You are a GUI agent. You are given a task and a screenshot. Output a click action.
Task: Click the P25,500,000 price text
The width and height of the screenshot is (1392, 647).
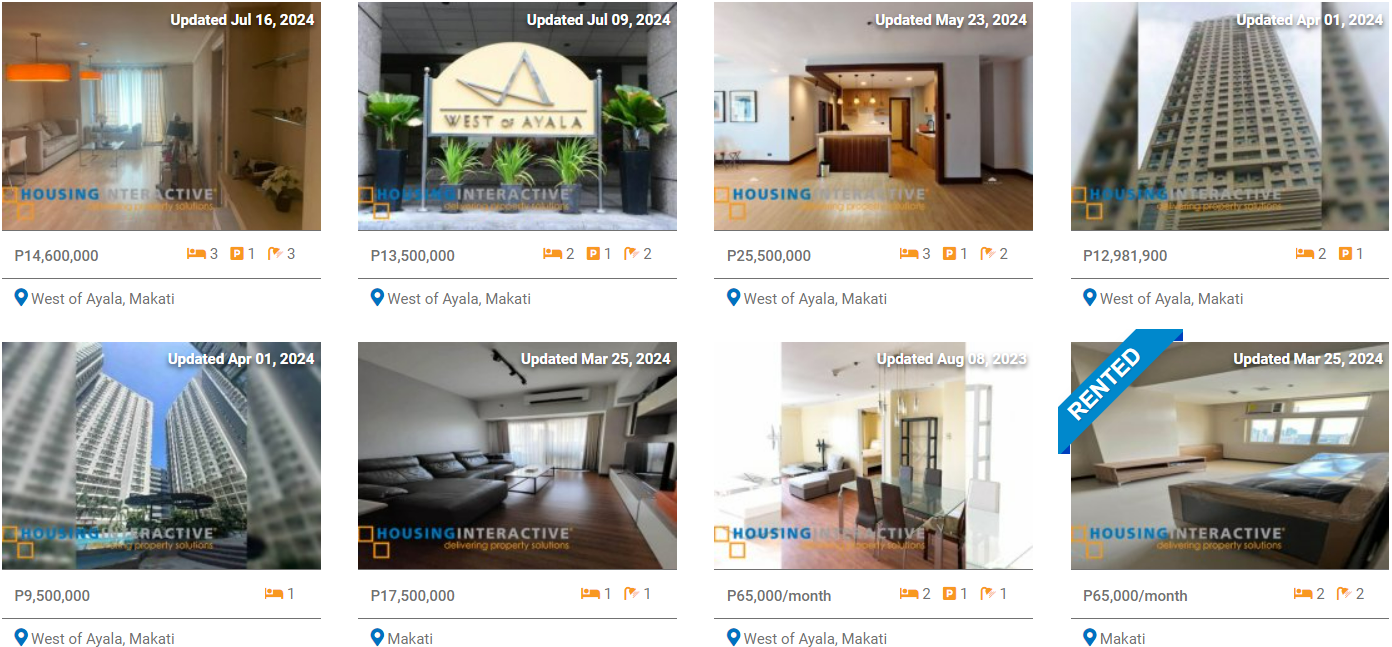(x=769, y=255)
